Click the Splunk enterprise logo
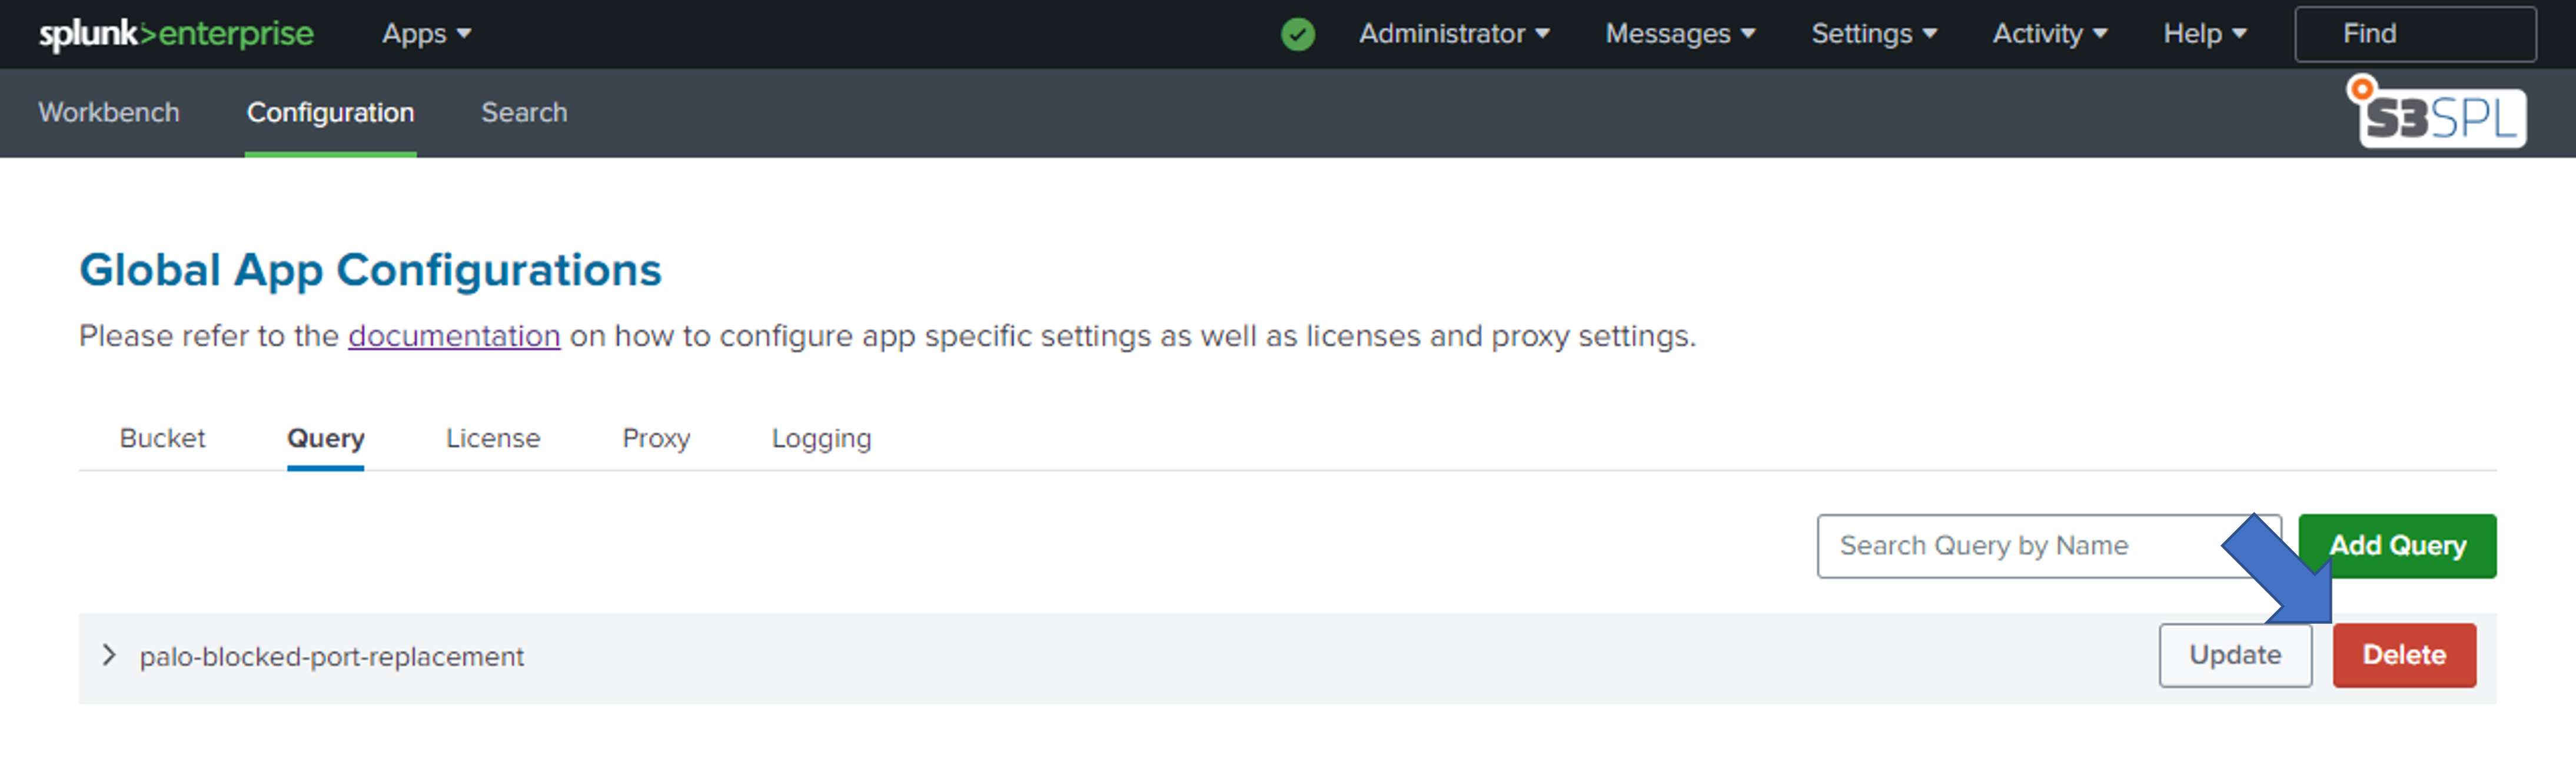 pos(176,34)
